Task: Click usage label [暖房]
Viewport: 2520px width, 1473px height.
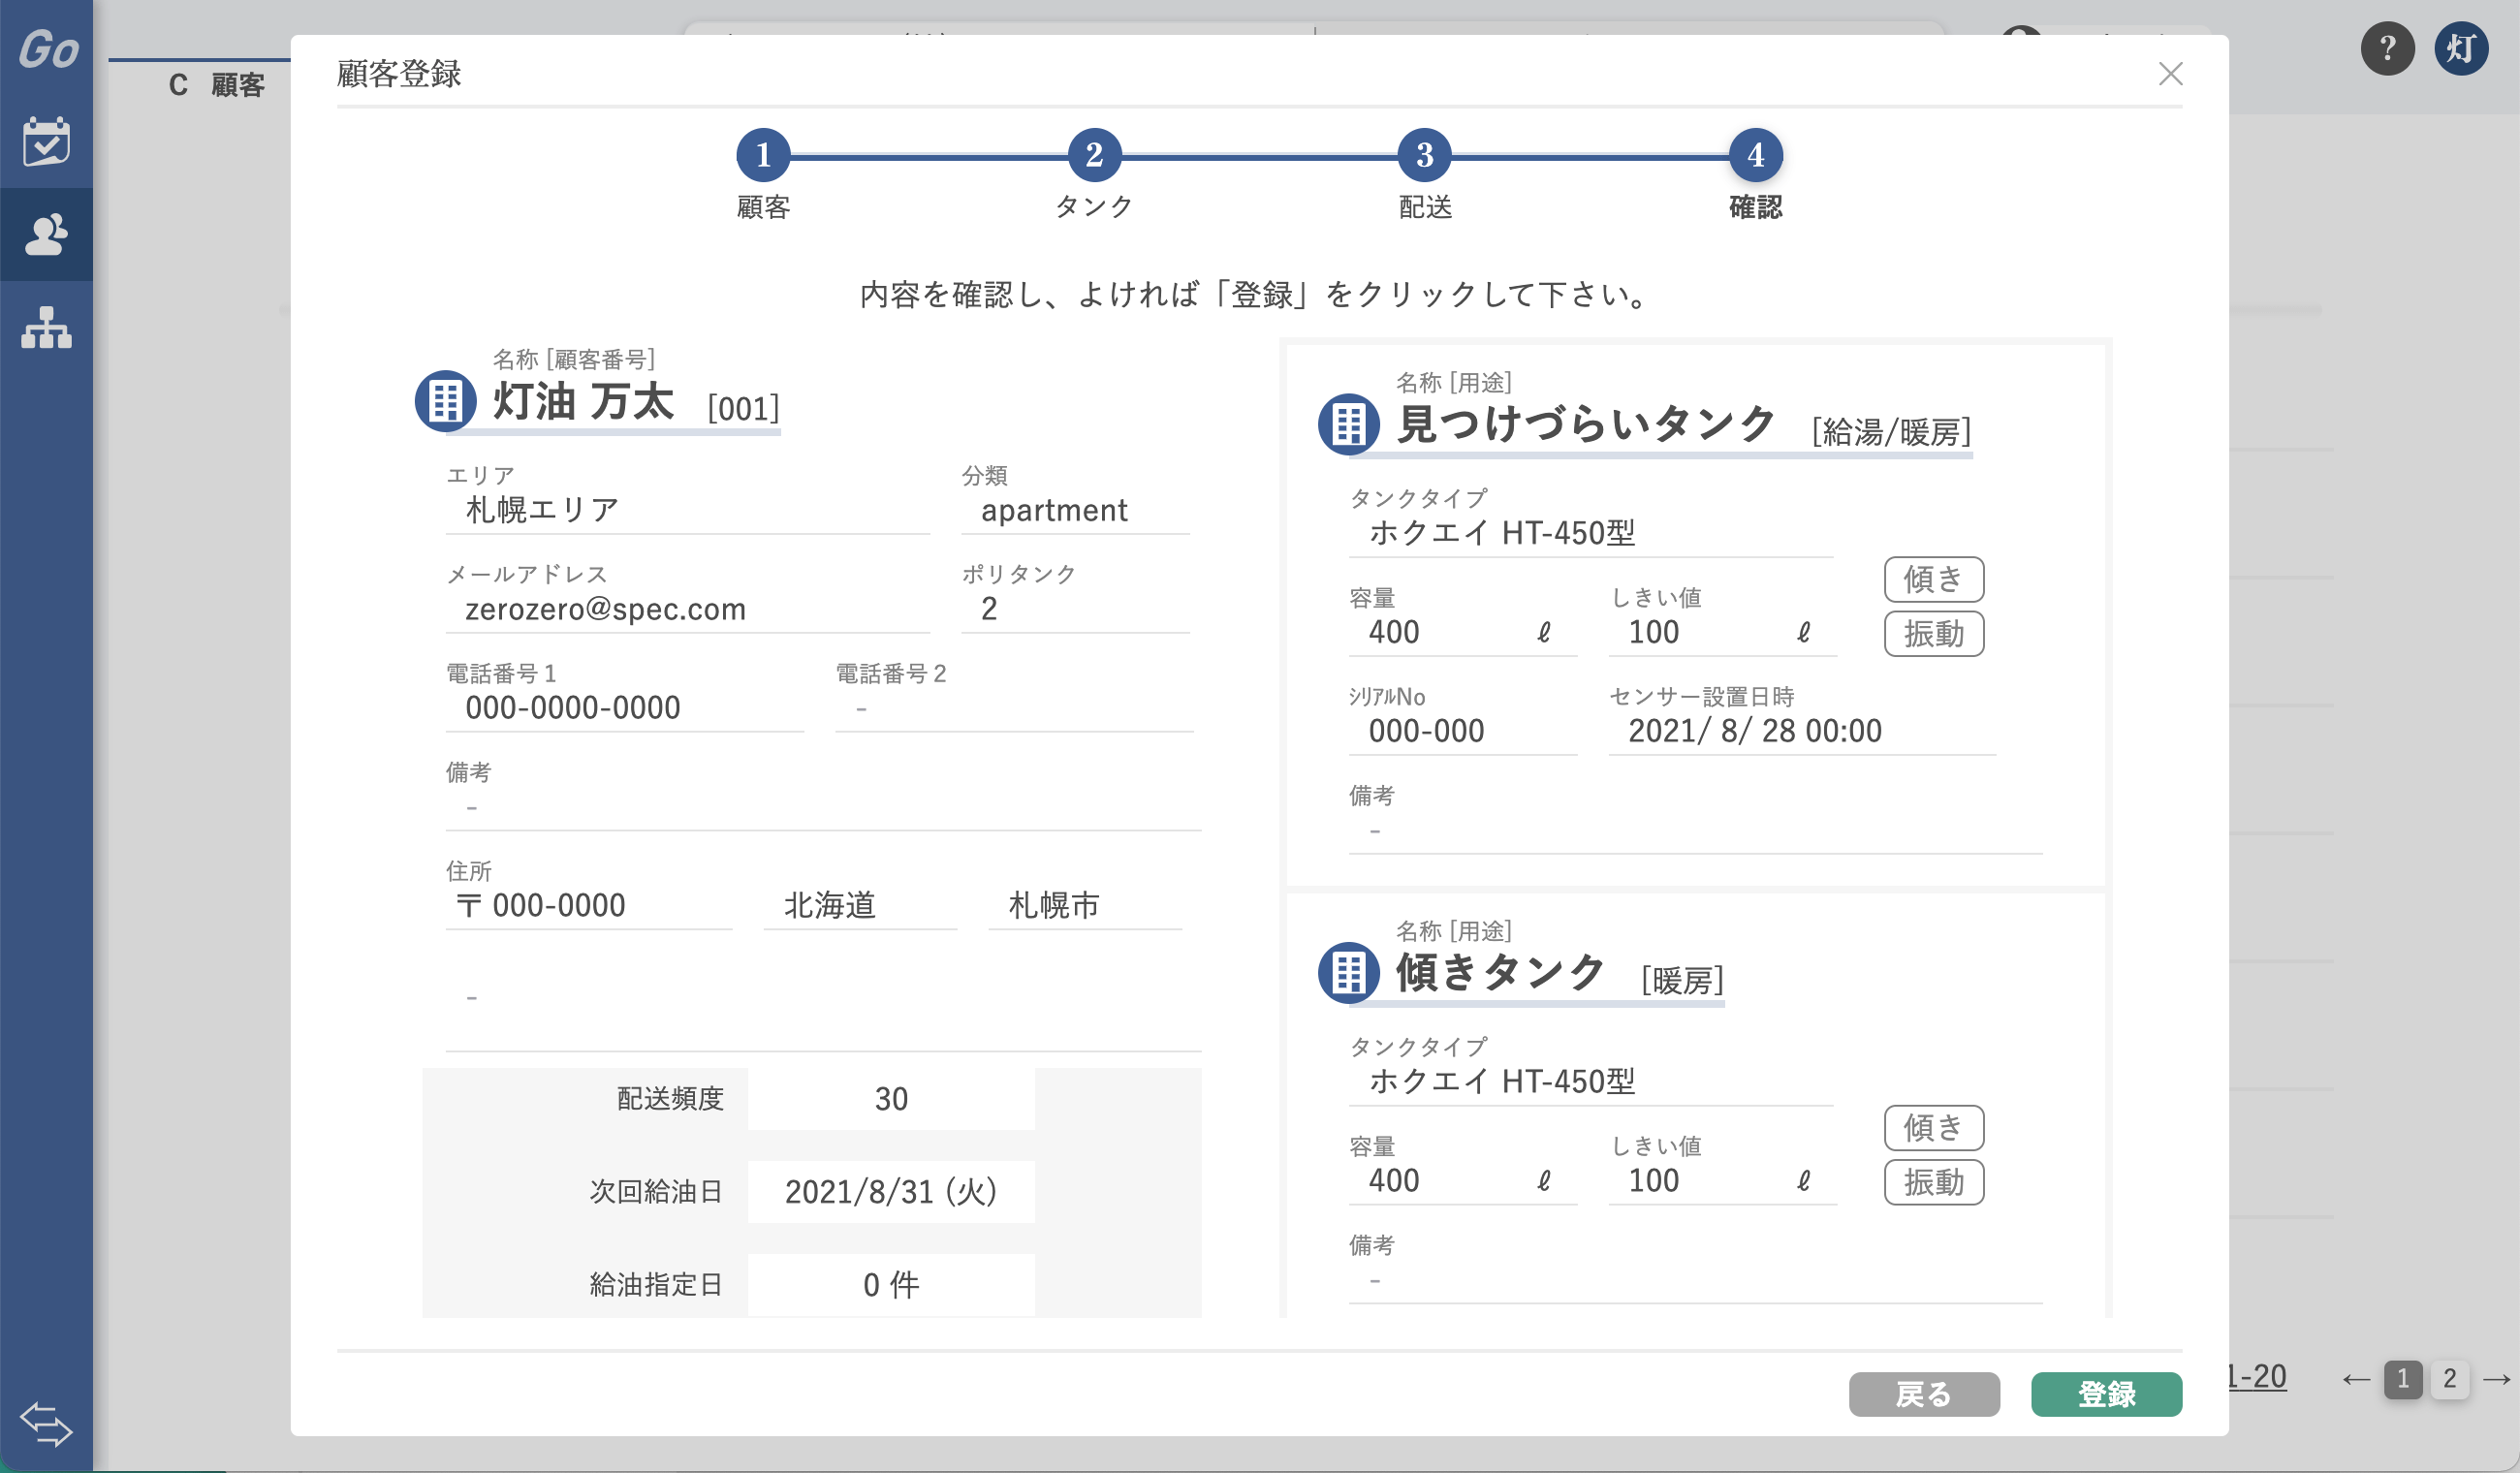Action: pyautogui.click(x=1682, y=981)
